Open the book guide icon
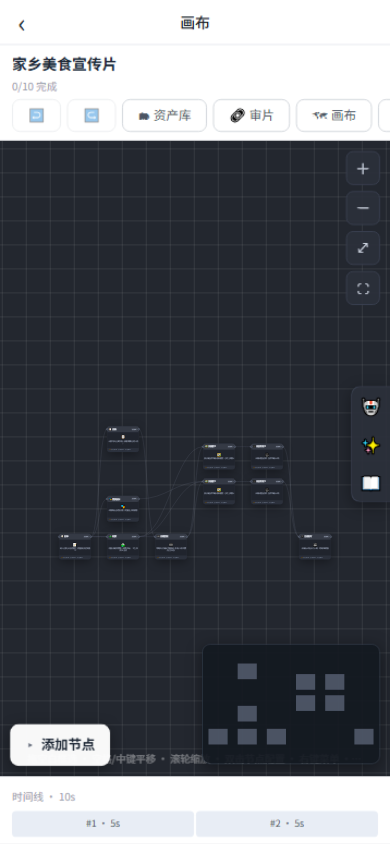 tap(371, 483)
